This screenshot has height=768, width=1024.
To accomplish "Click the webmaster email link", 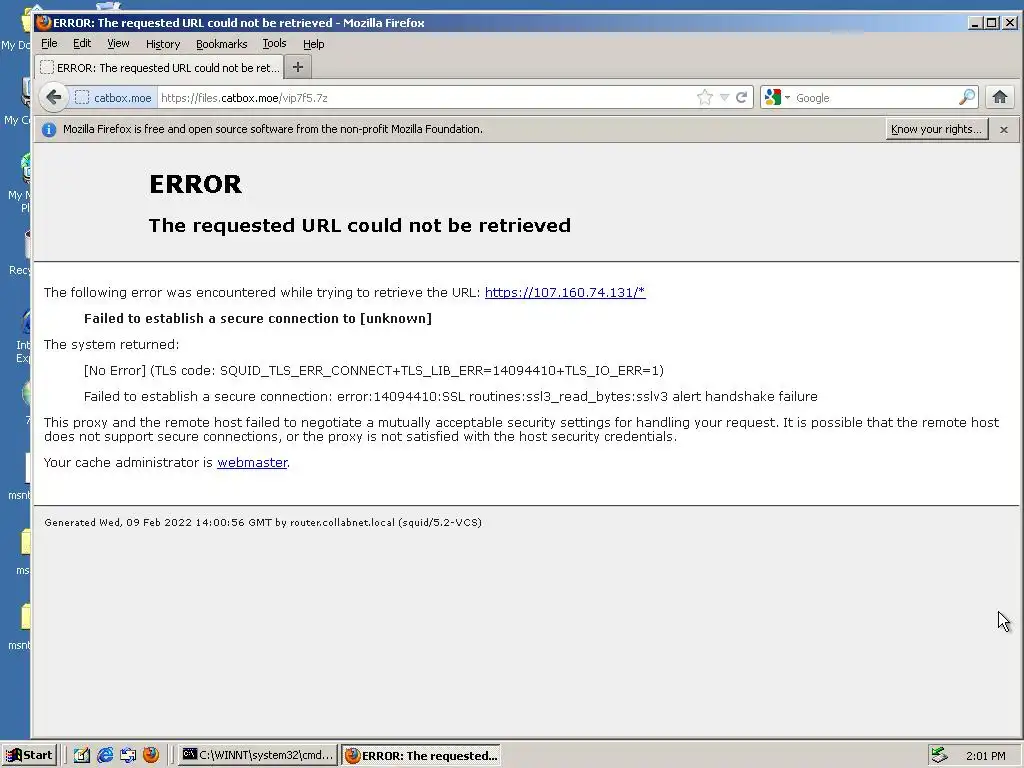I will [252, 462].
